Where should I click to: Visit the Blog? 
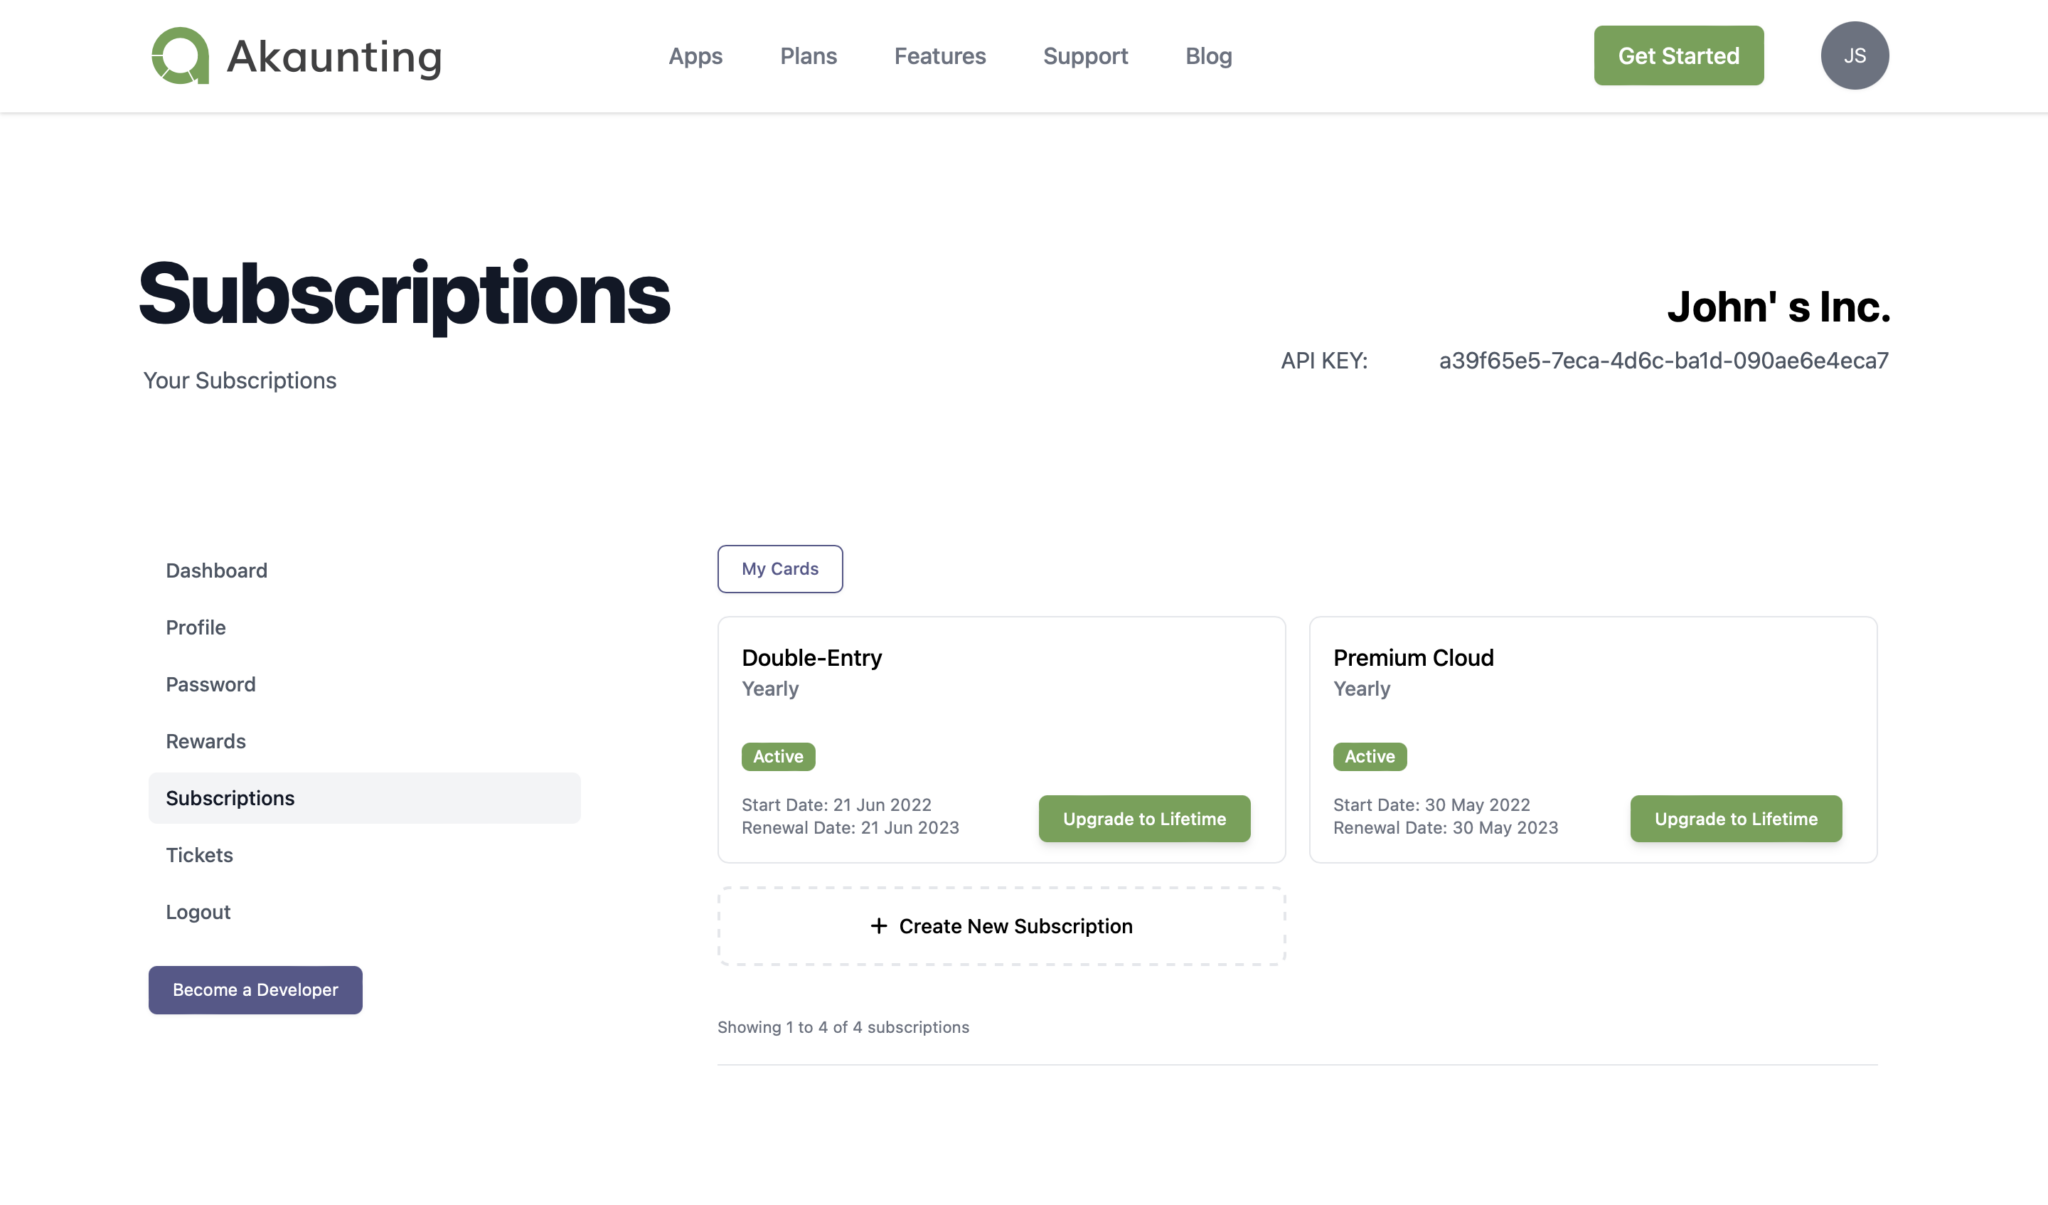1207,56
